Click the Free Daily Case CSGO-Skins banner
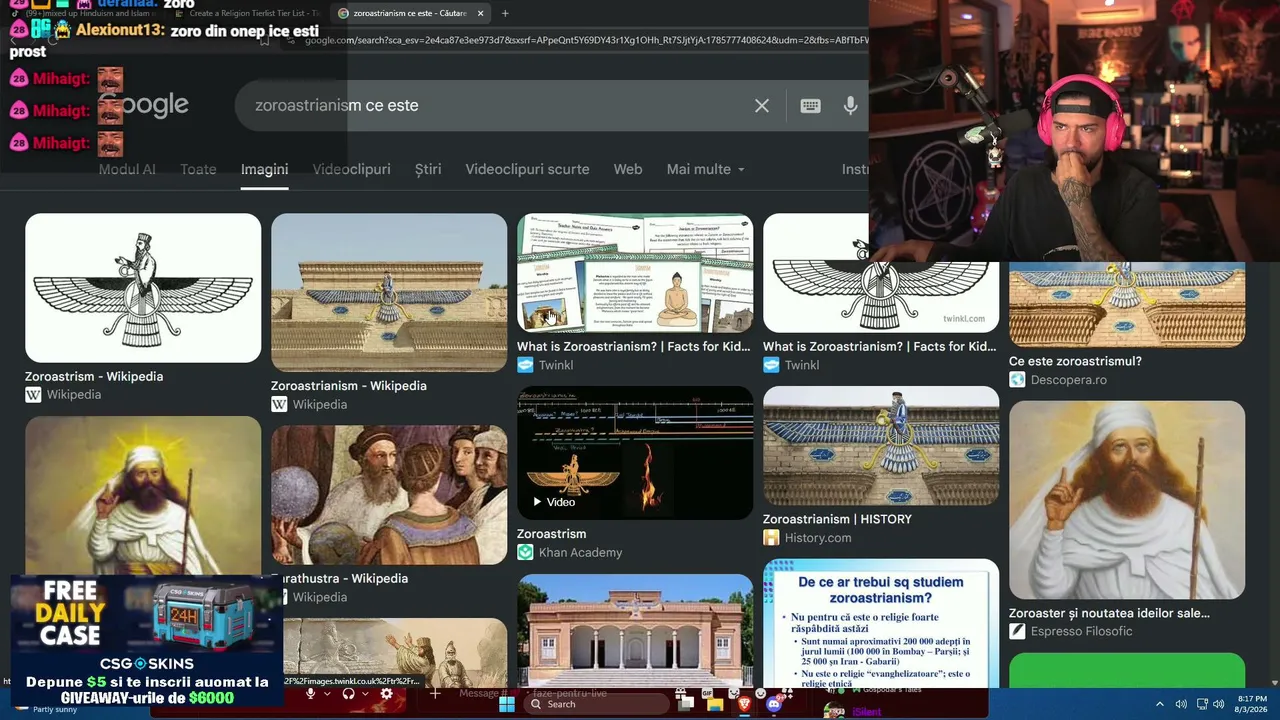The image size is (1280, 720). (x=147, y=641)
